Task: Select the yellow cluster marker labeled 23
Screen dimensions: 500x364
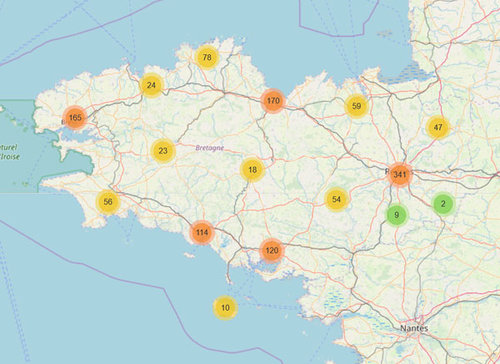Action: [163, 151]
